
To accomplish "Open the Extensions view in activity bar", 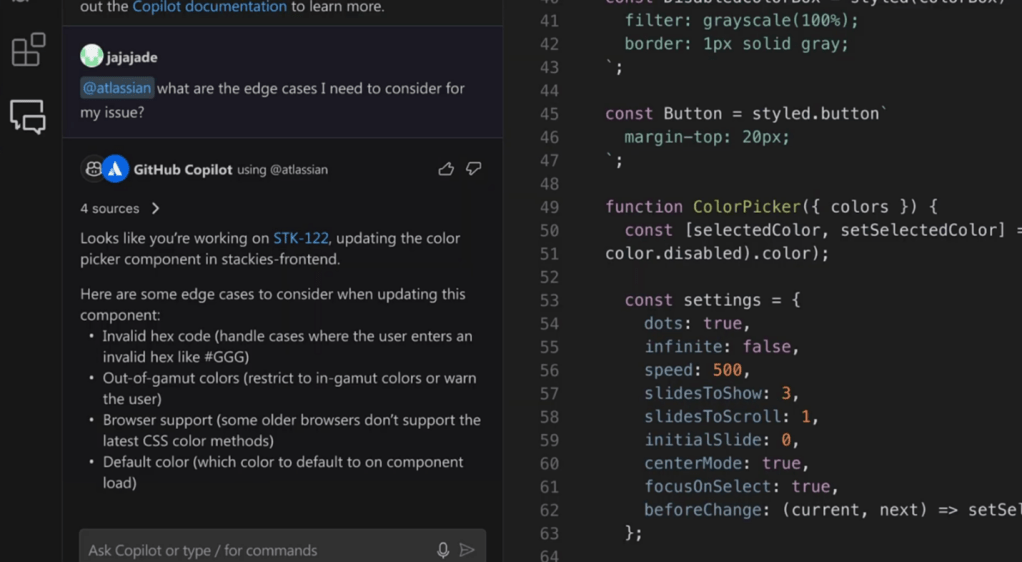I will pyautogui.click(x=29, y=50).
